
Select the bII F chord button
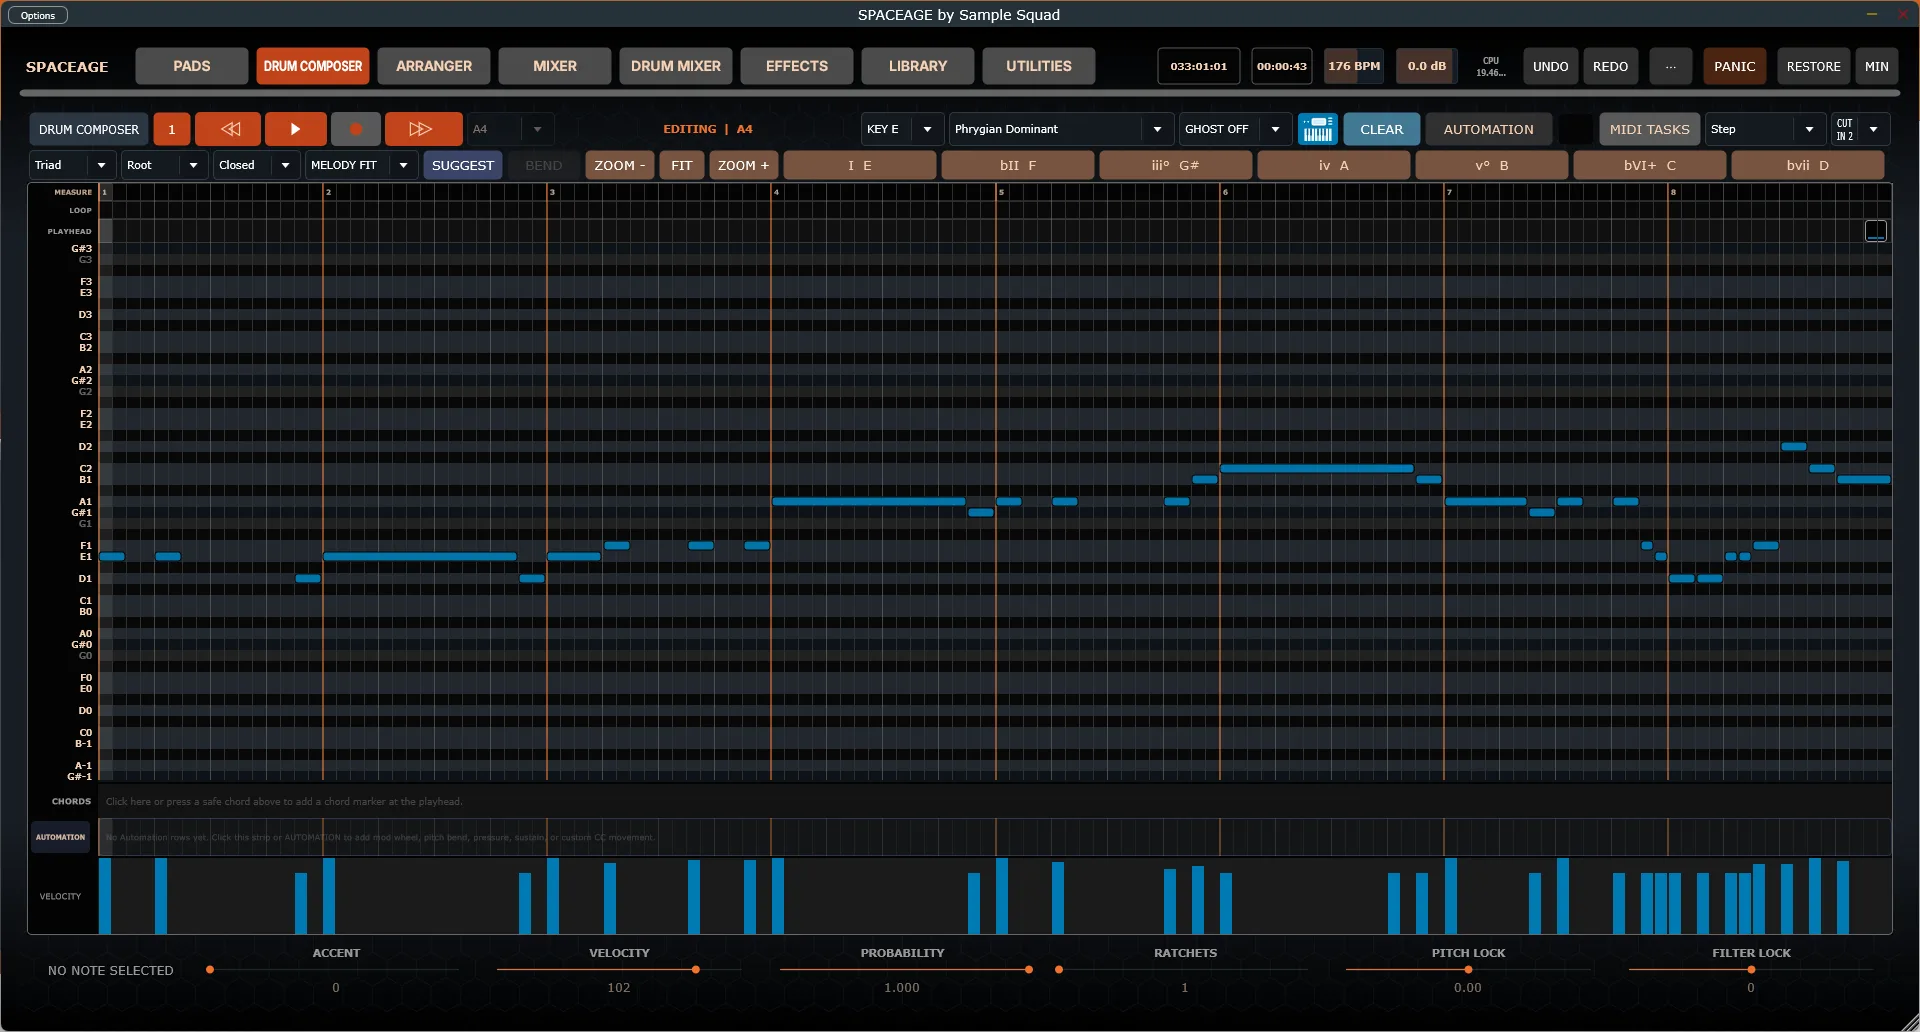[1018, 165]
